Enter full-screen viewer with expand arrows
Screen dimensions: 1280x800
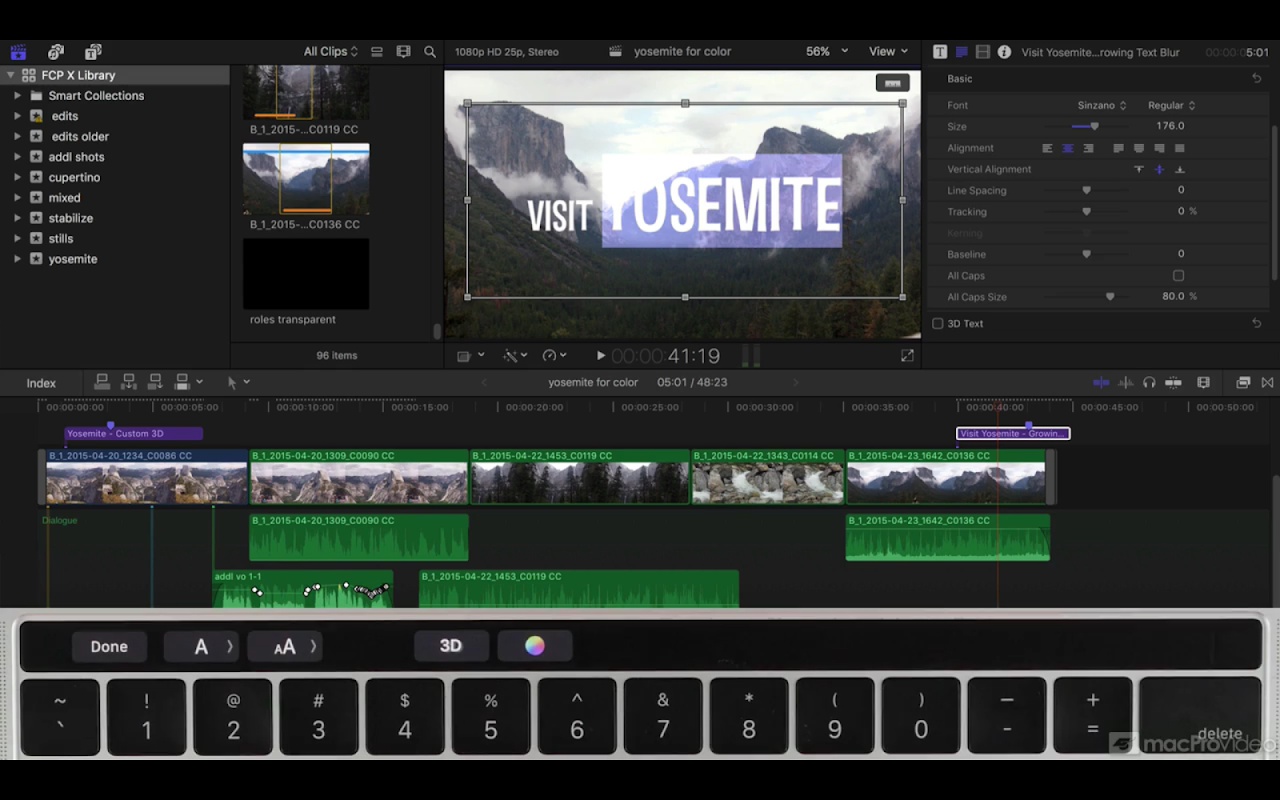click(907, 356)
